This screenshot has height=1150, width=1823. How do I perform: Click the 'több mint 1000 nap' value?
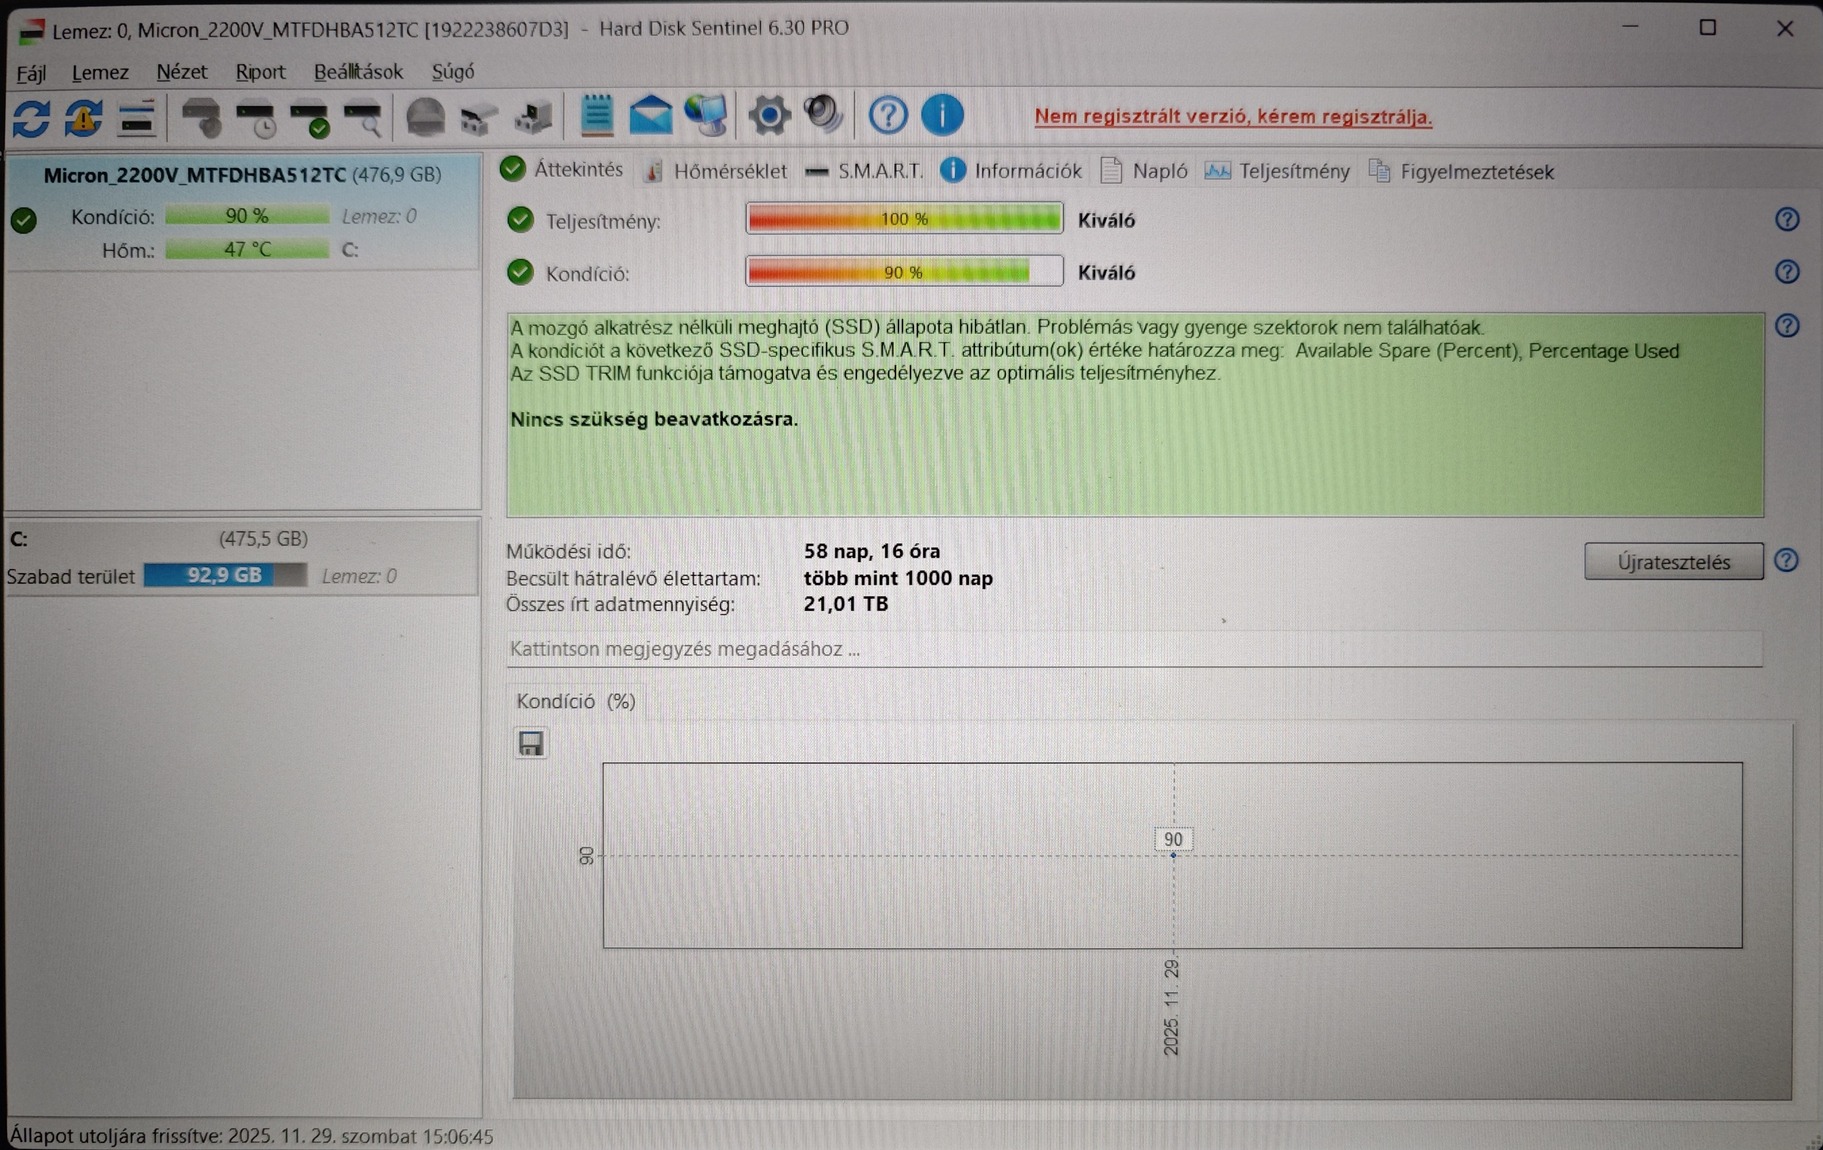tap(898, 578)
